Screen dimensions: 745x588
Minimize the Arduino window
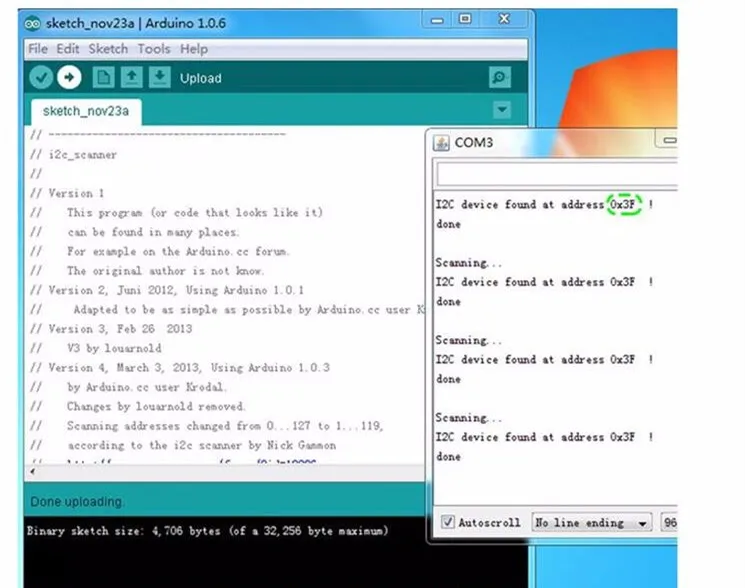click(x=437, y=20)
